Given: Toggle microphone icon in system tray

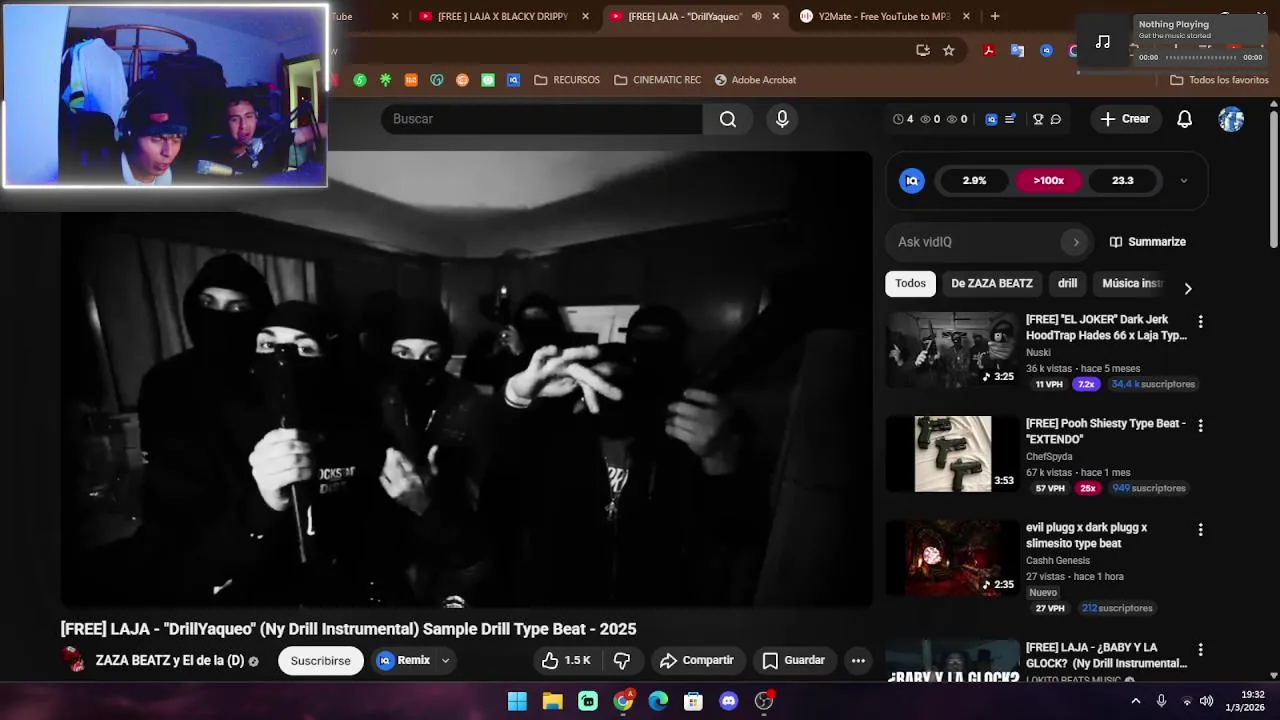Looking at the screenshot, I should (x=1161, y=701).
